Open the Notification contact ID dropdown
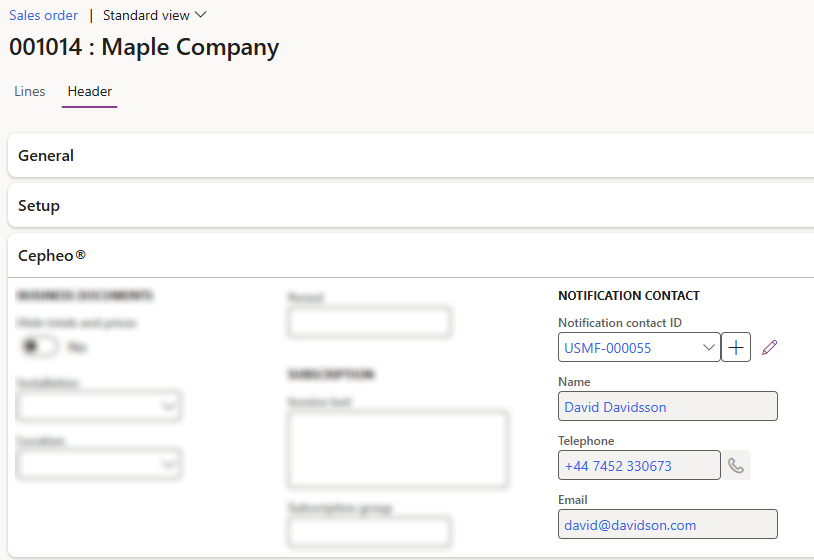 pos(709,348)
